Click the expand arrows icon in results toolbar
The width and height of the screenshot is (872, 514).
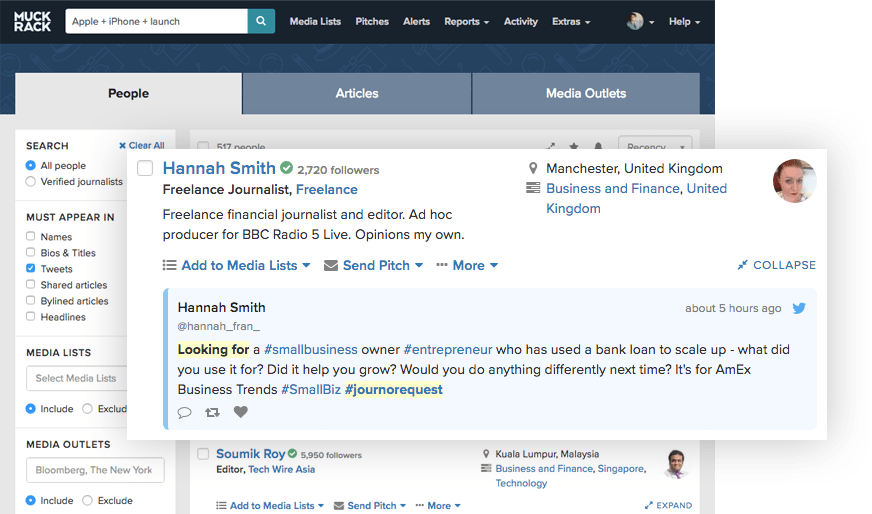(x=551, y=146)
